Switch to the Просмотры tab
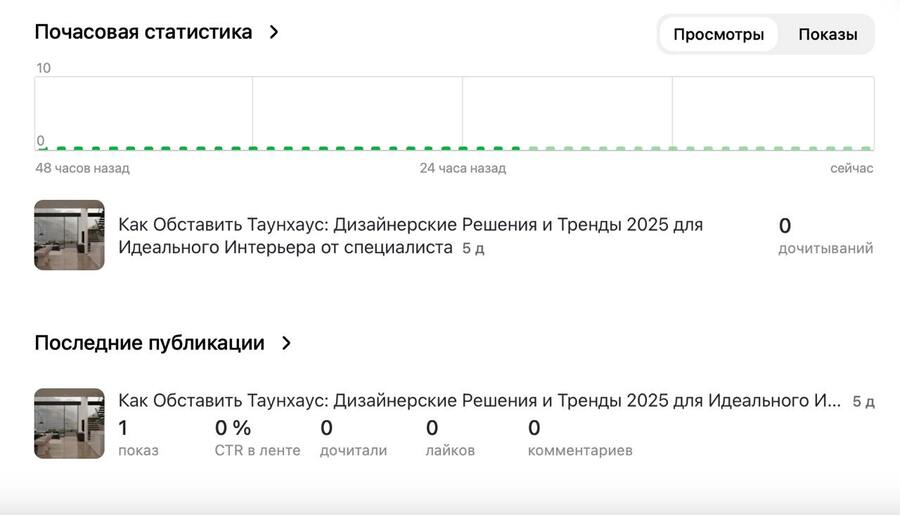Viewport: 900px width, 515px height. (x=718, y=34)
